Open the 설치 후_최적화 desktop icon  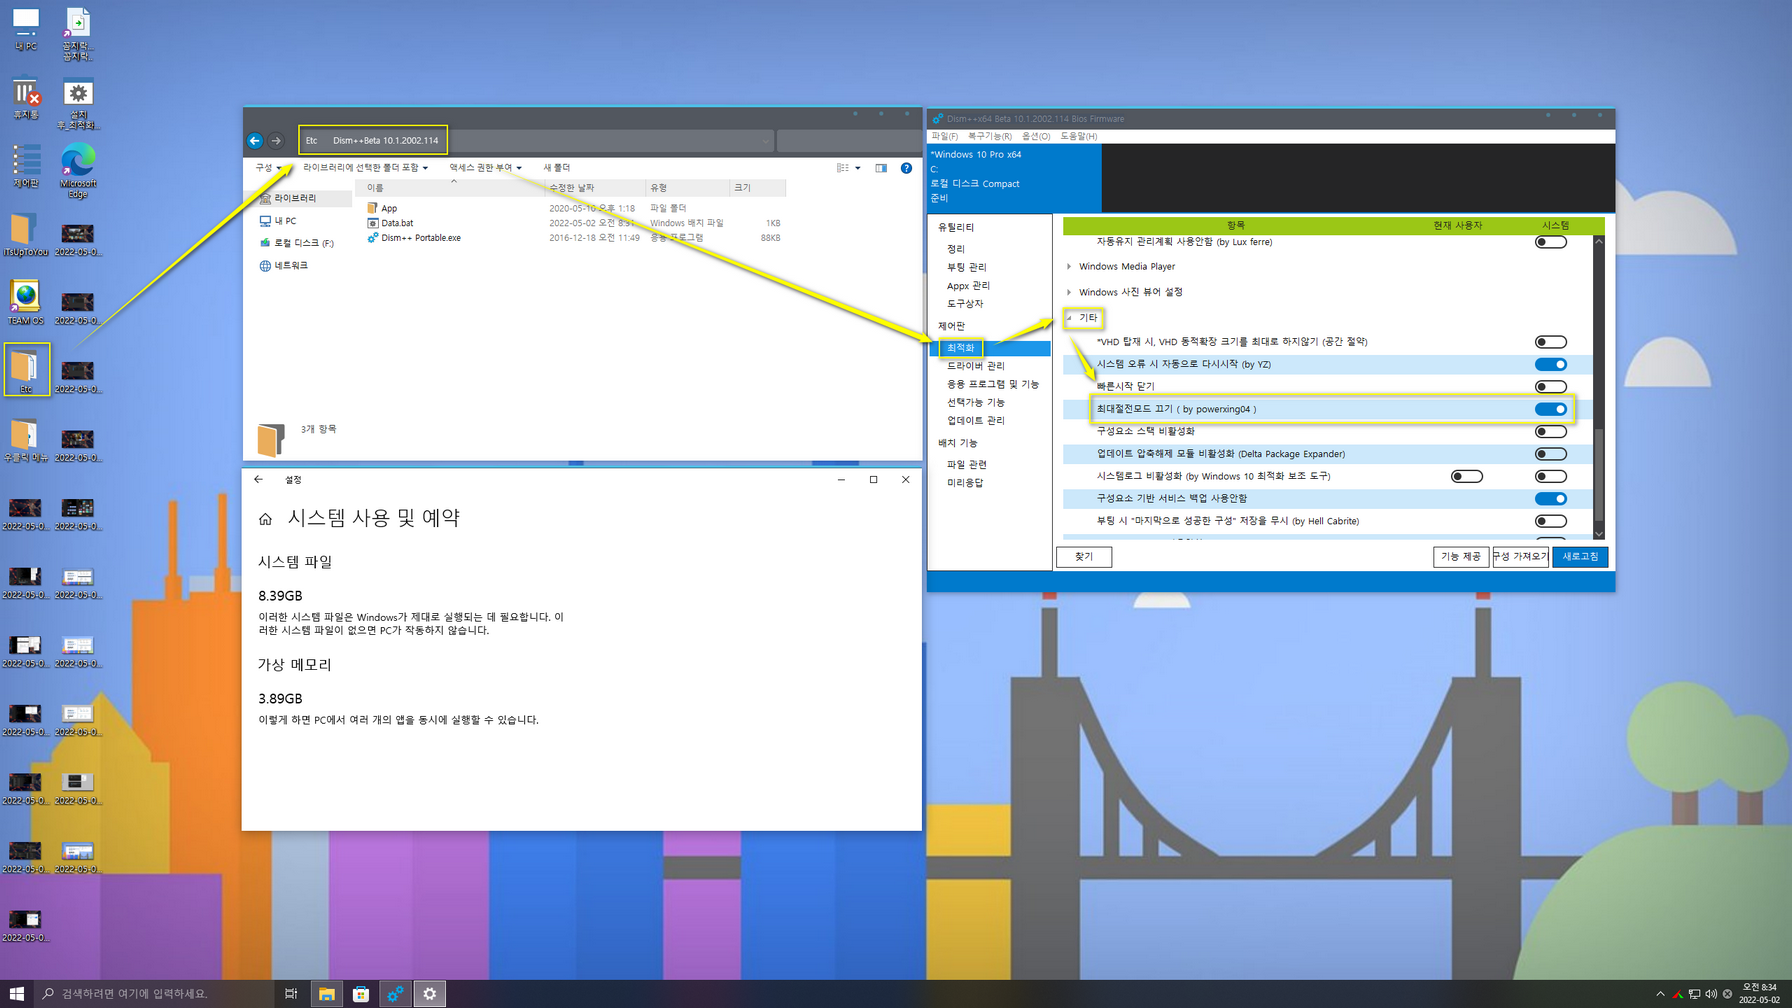(x=78, y=104)
